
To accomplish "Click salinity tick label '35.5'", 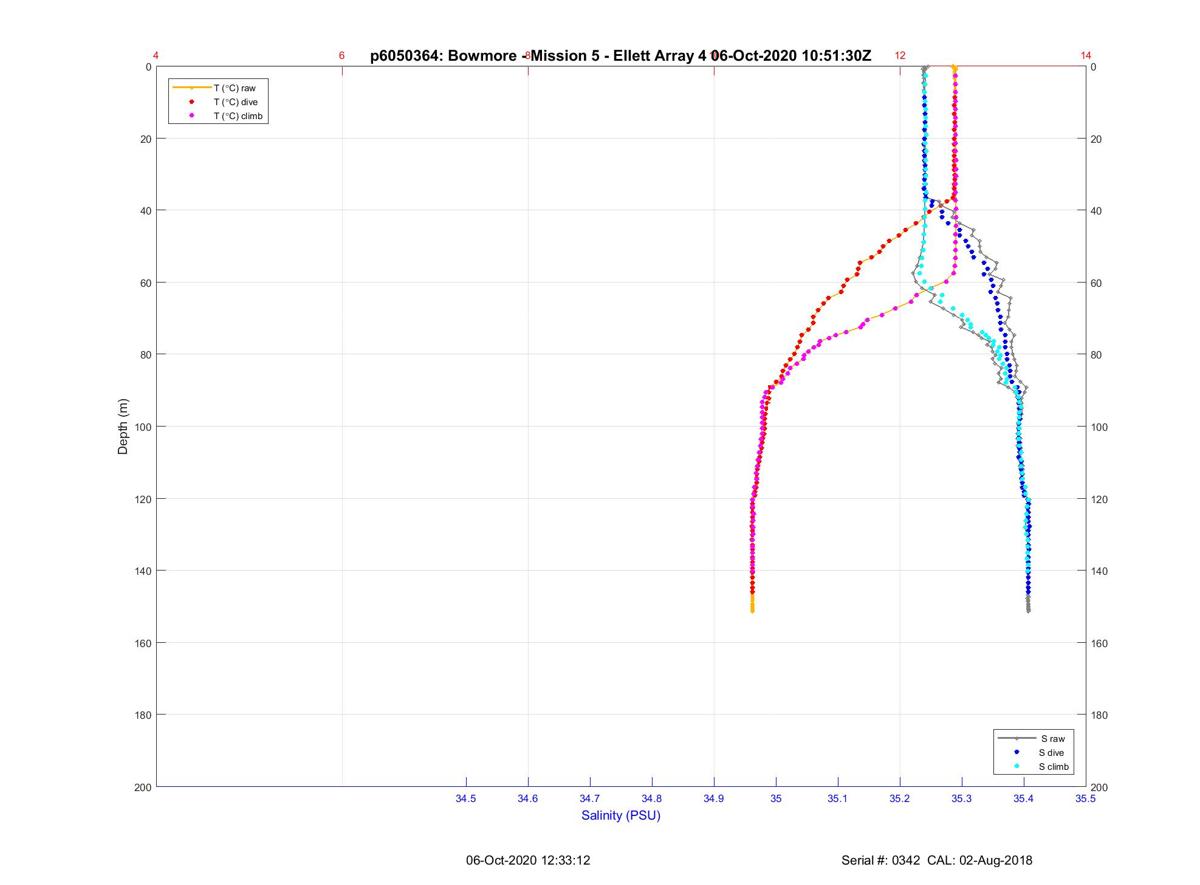I will [x=1086, y=799].
